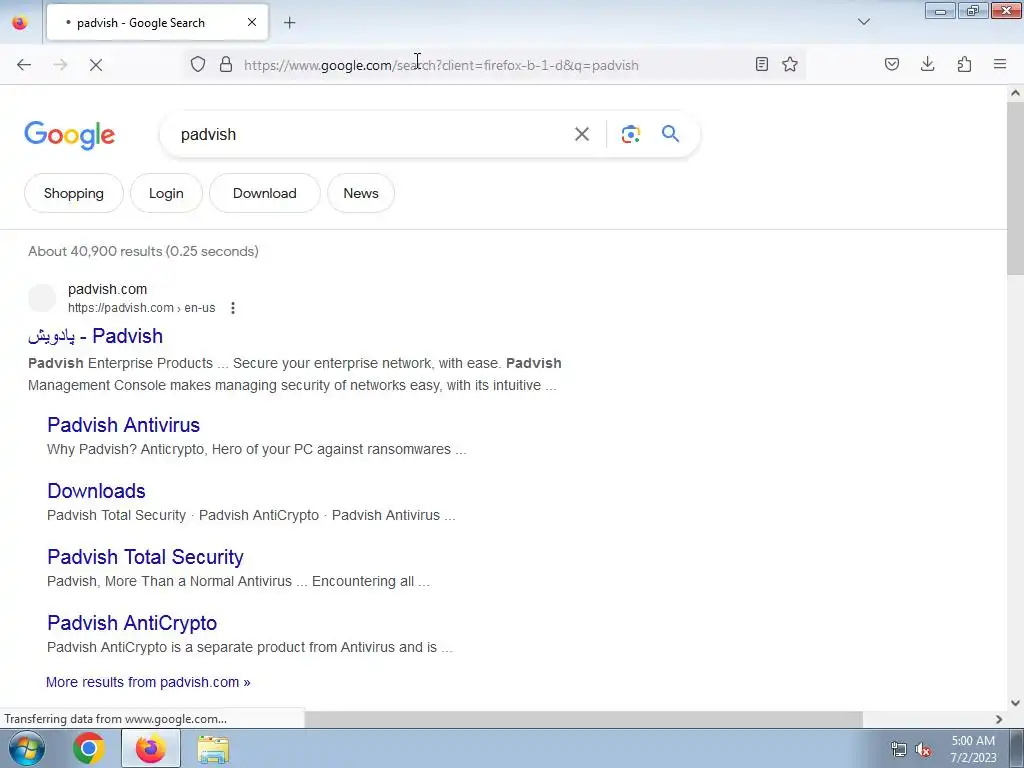
Task: Go back with the browser back arrow
Action: (24, 65)
